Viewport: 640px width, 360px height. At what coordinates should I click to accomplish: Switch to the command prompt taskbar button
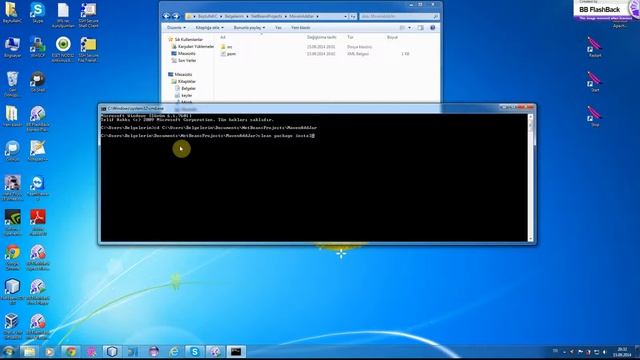236,351
